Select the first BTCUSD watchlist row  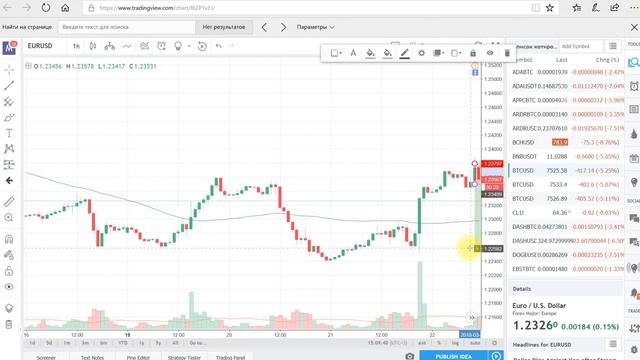[x=567, y=171]
